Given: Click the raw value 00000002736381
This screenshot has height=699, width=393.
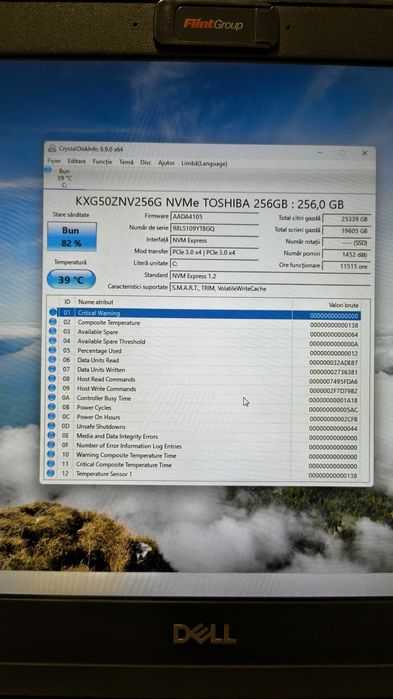Looking at the screenshot, I should click(x=333, y=372).
